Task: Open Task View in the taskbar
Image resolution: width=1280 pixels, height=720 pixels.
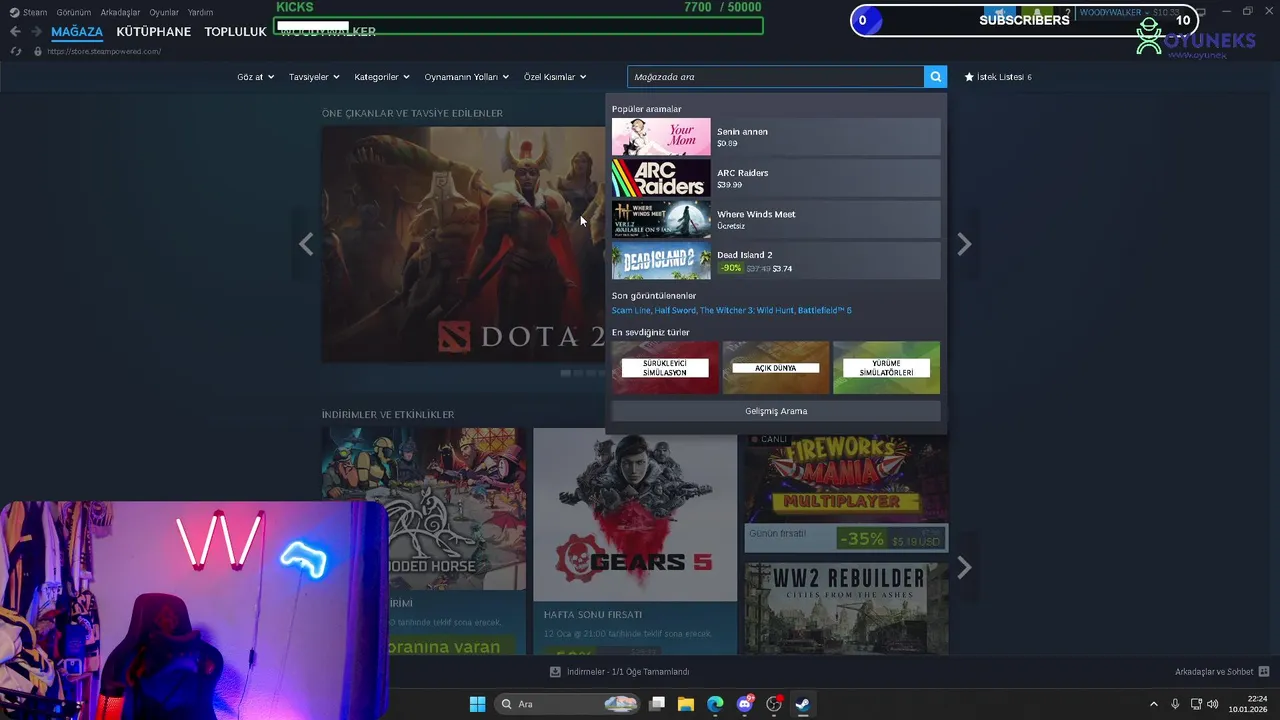Action: [657, 704]
